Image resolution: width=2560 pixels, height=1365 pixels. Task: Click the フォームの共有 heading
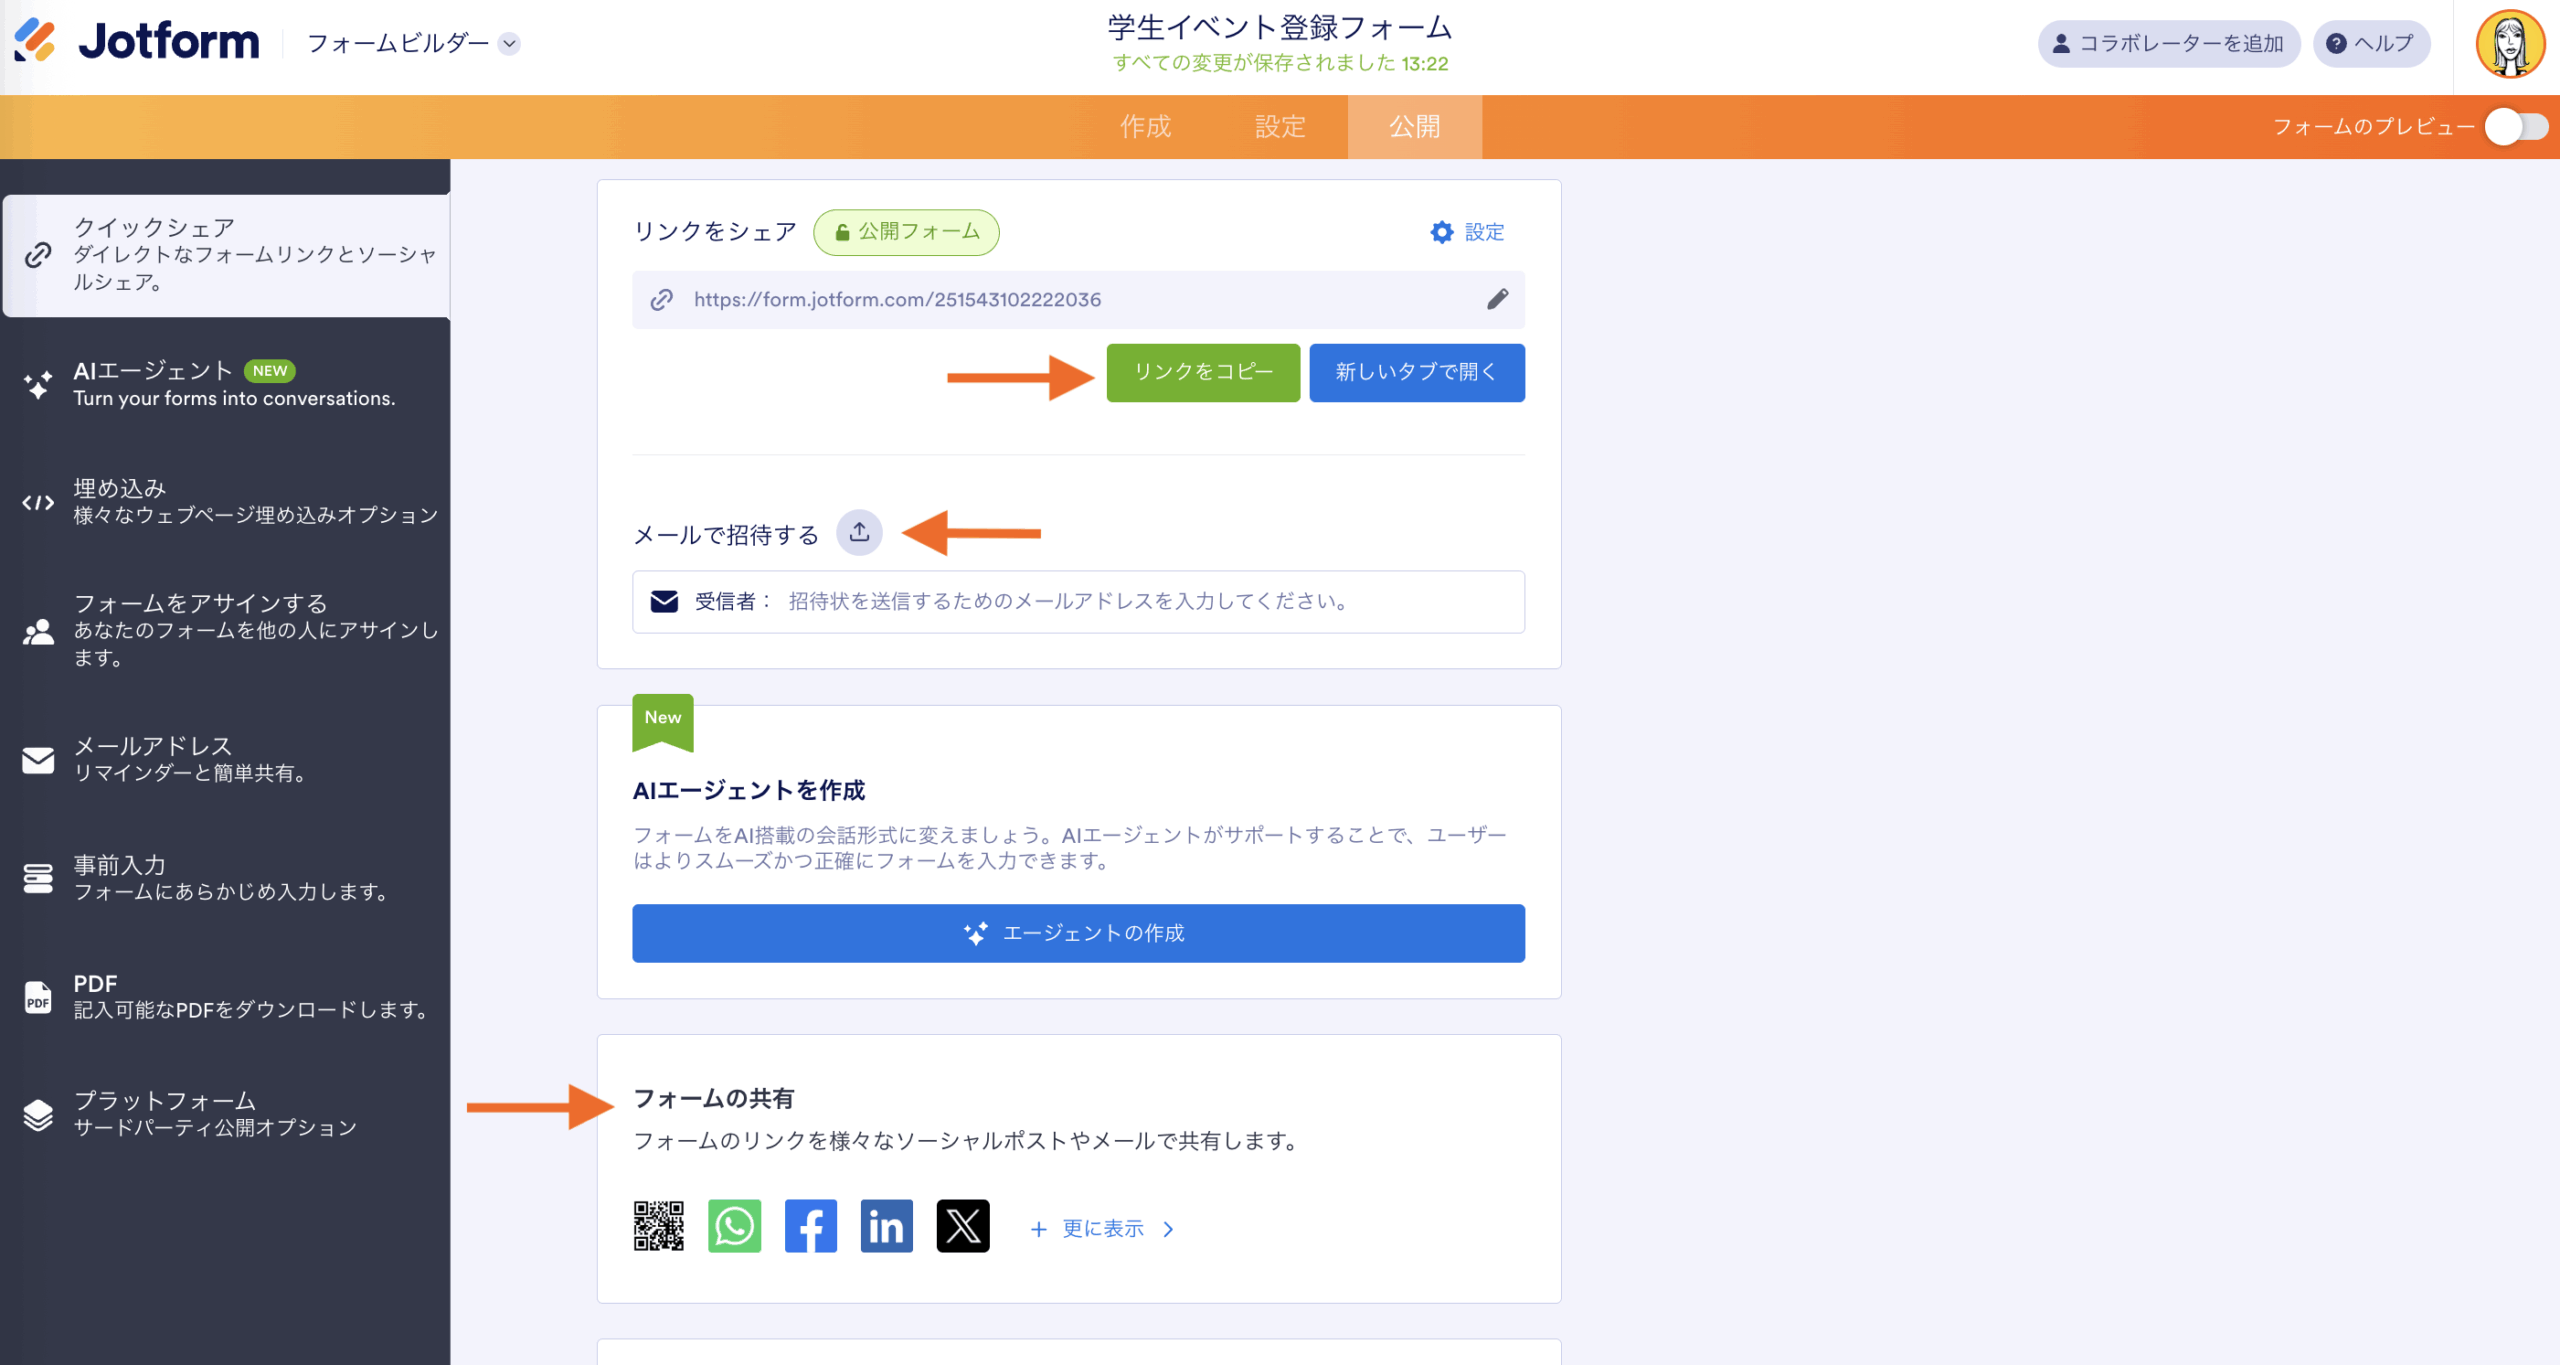714,1099
